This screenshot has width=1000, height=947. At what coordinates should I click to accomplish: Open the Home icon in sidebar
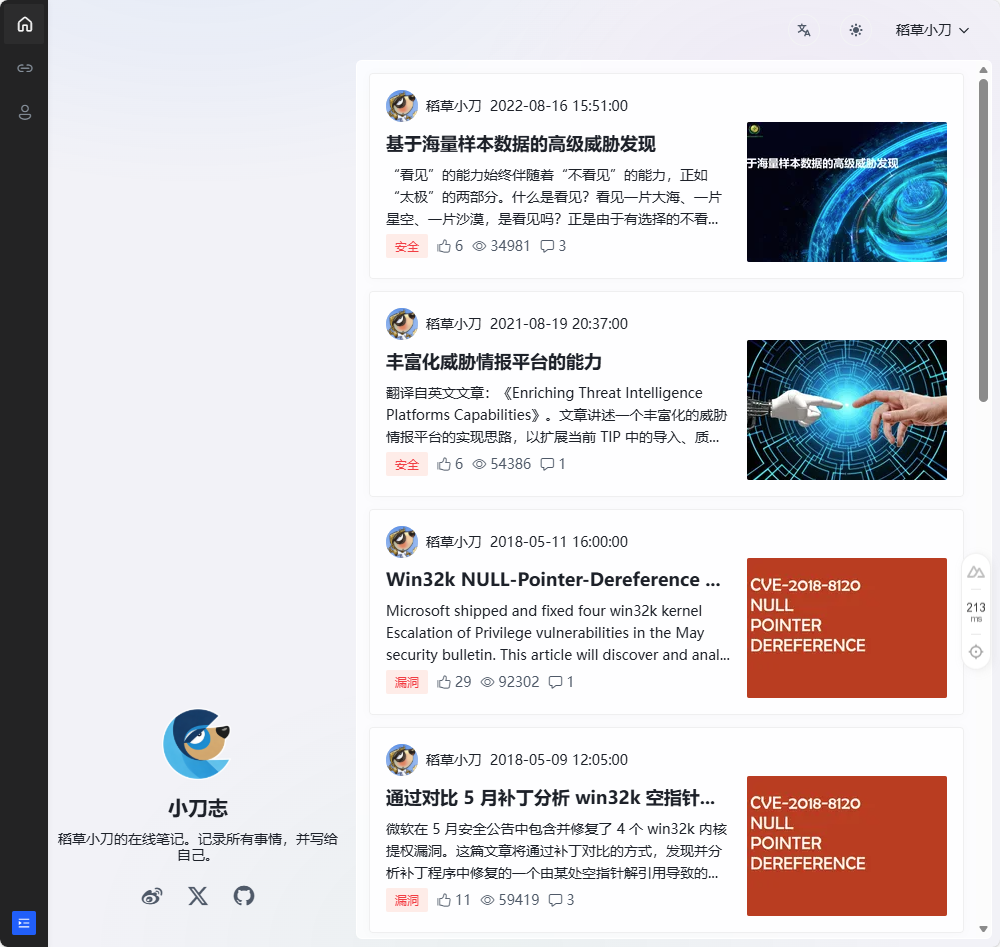(x=25, y=25)
